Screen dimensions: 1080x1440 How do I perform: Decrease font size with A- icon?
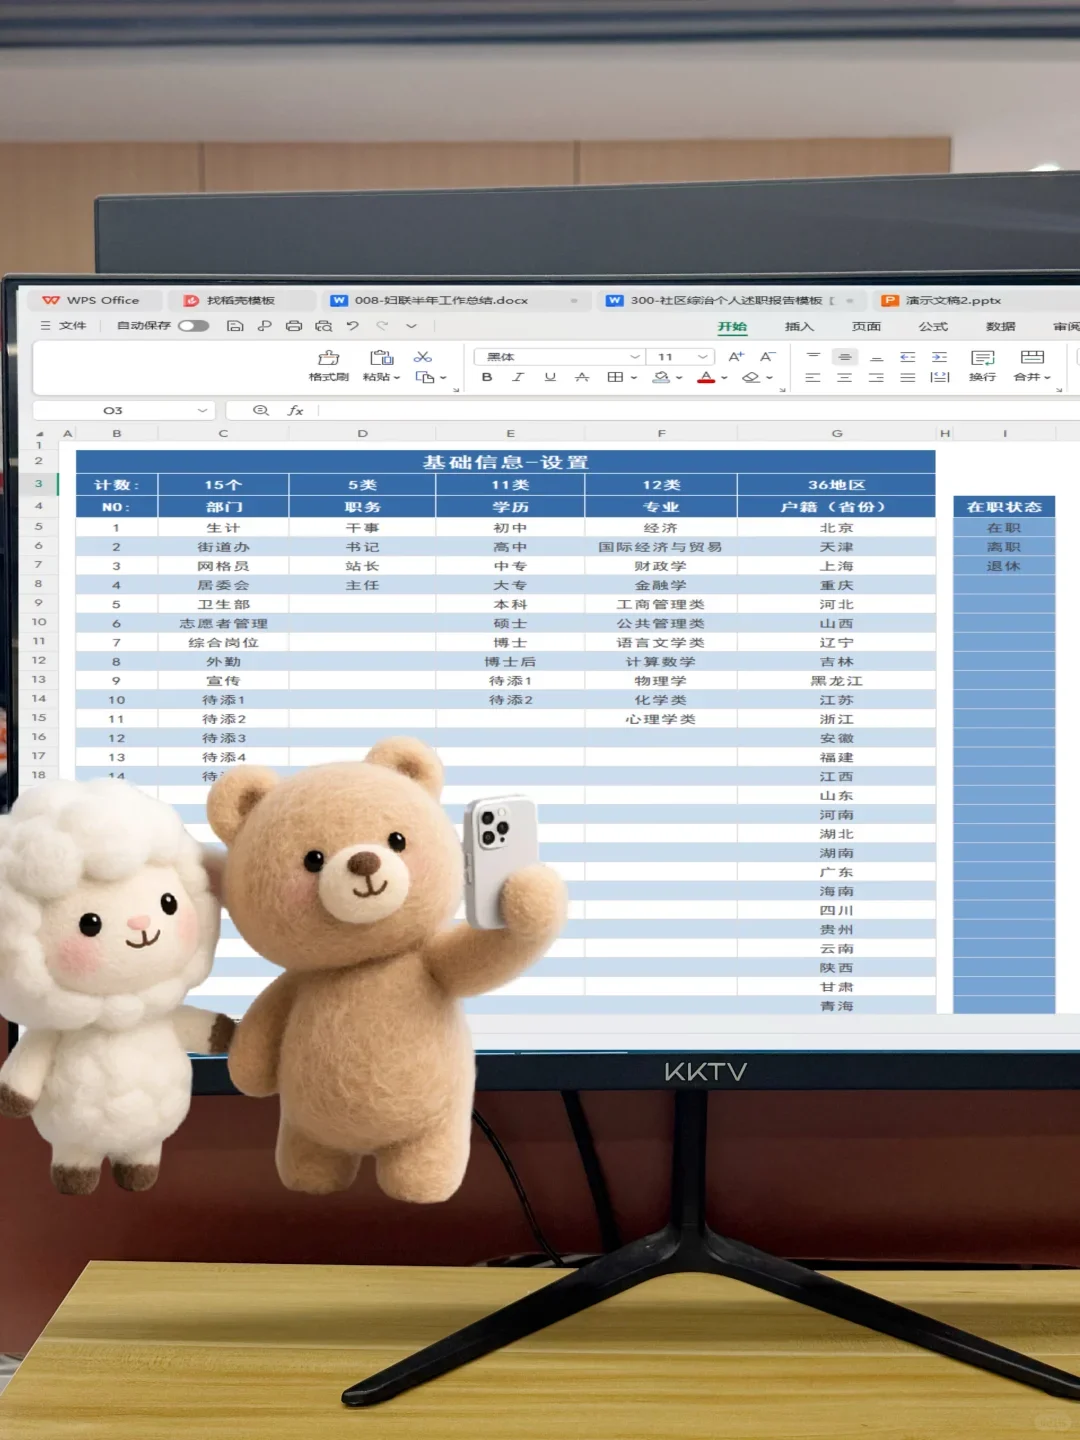pyautogui.click(x=767, y=357)
